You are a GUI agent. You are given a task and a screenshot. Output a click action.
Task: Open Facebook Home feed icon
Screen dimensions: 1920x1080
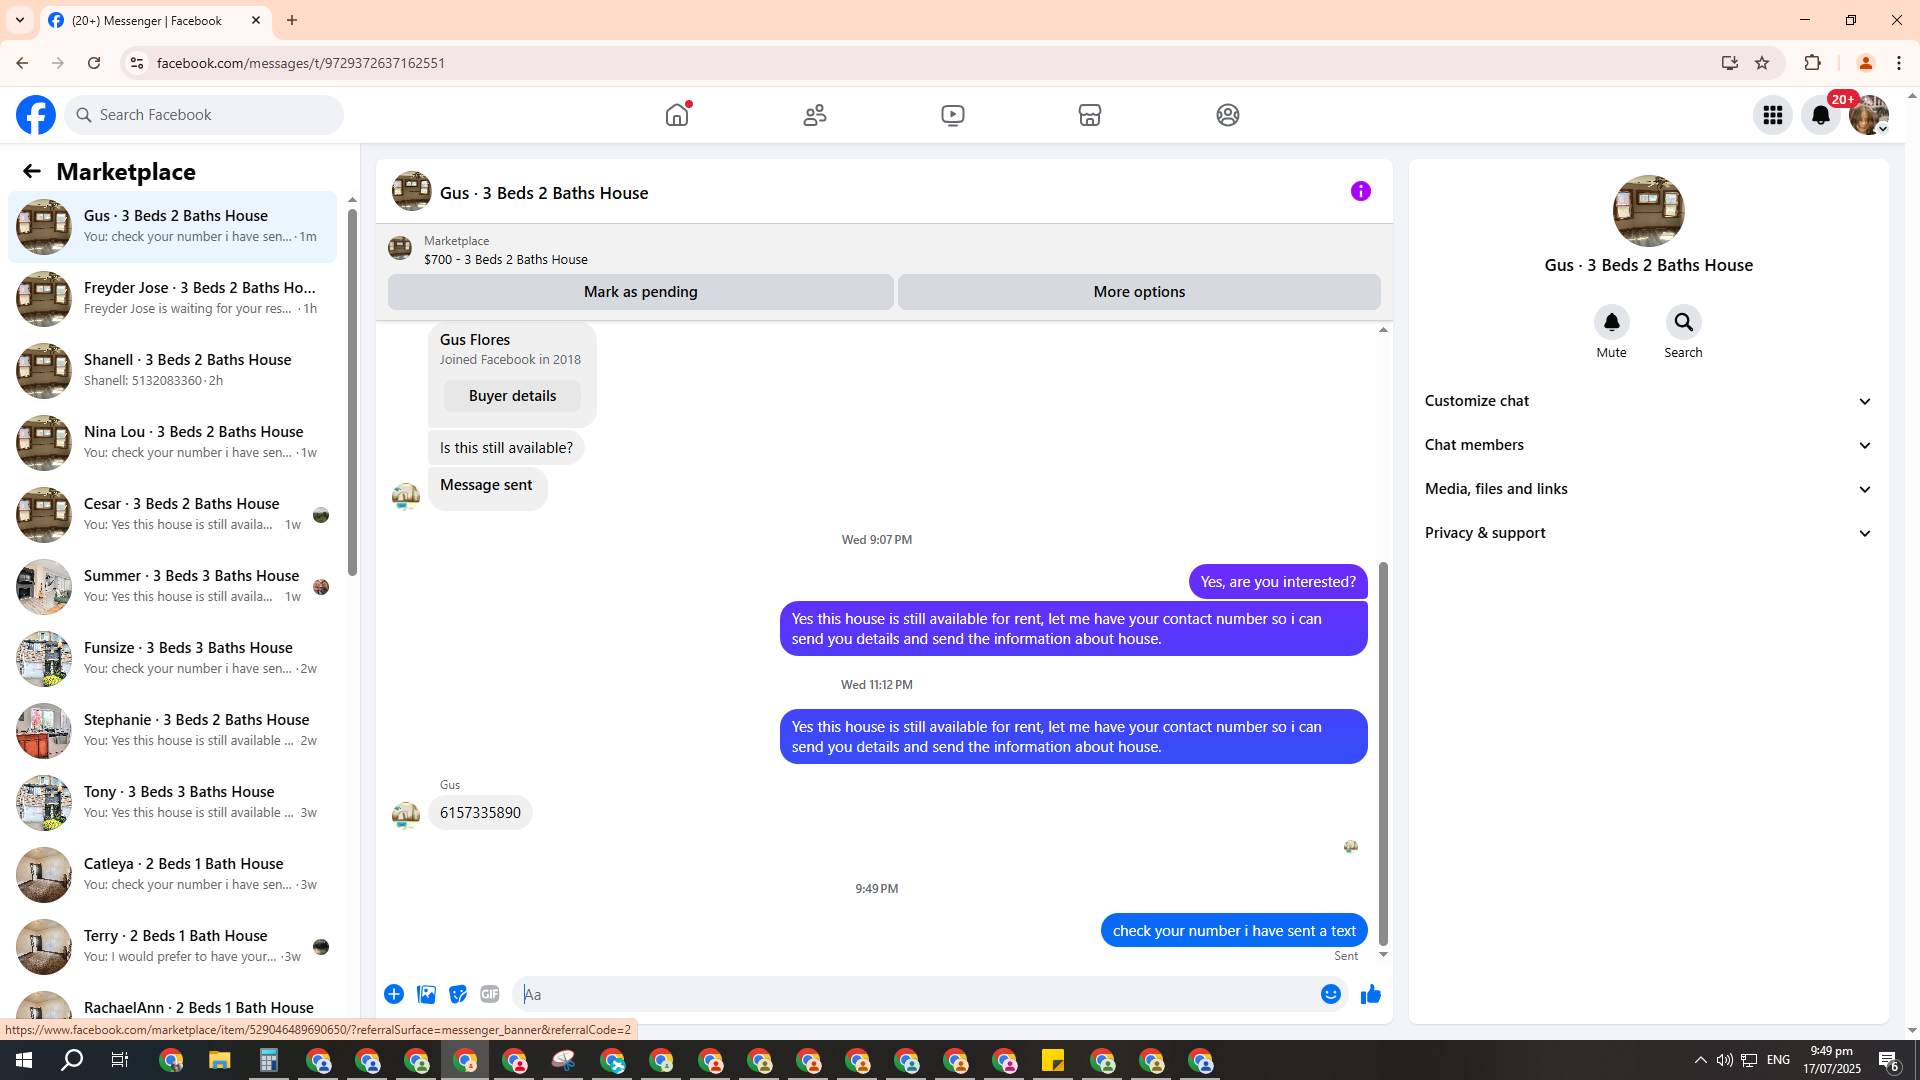pyautogui.click(x=677, y=115)
